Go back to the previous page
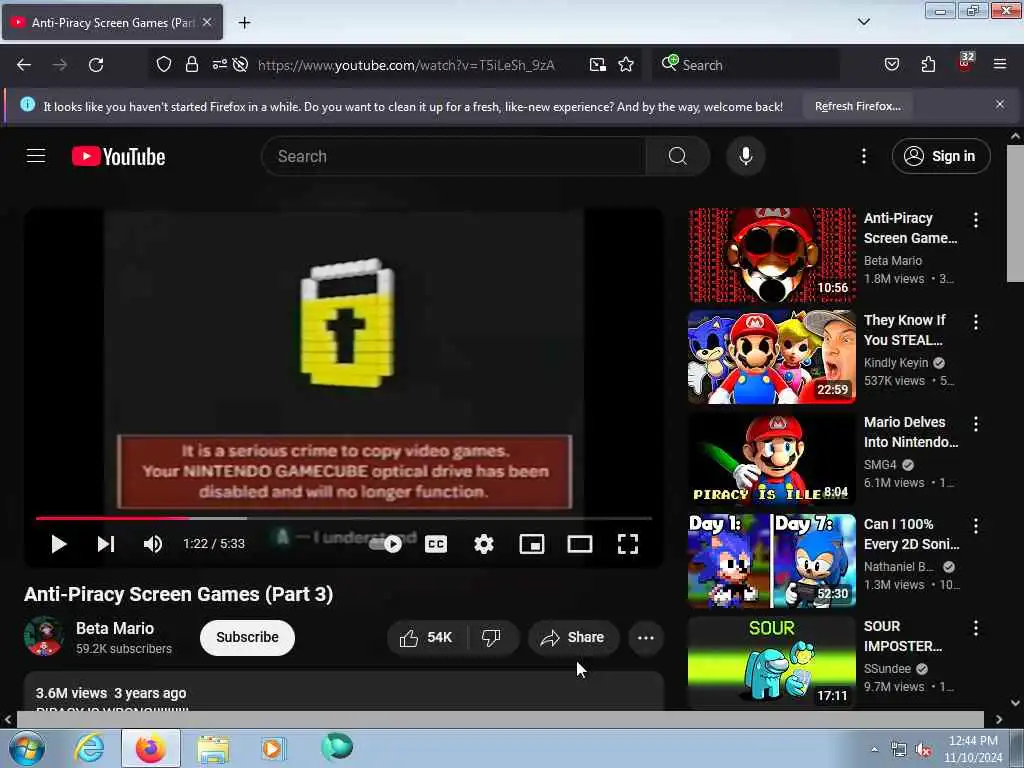 (24, 65)
